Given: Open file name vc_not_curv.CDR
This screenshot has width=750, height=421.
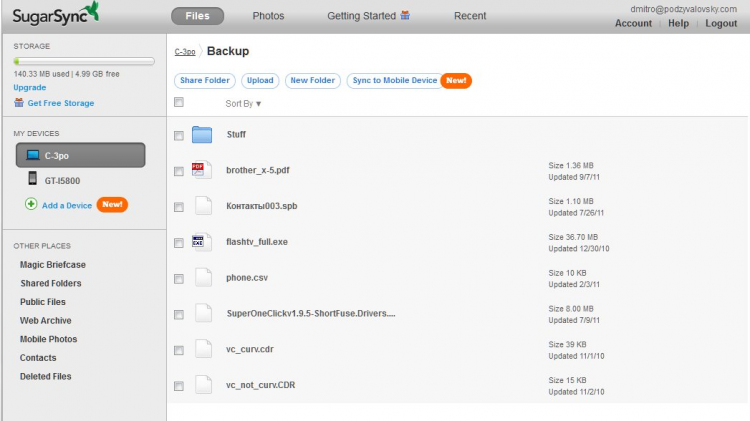Looking at the screenshot, I should click(x=261, y=385).
